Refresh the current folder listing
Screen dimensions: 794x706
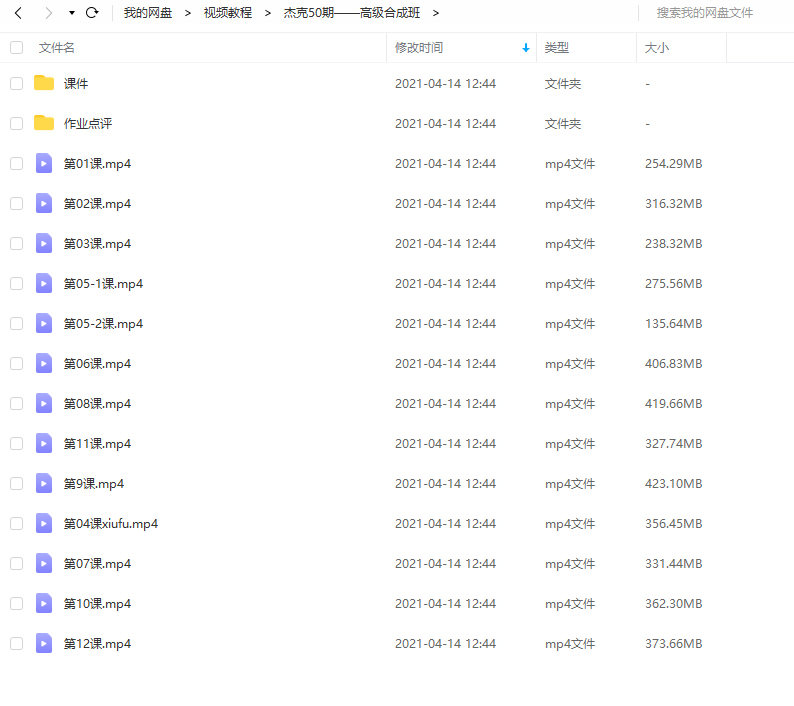tap(92, 13)
